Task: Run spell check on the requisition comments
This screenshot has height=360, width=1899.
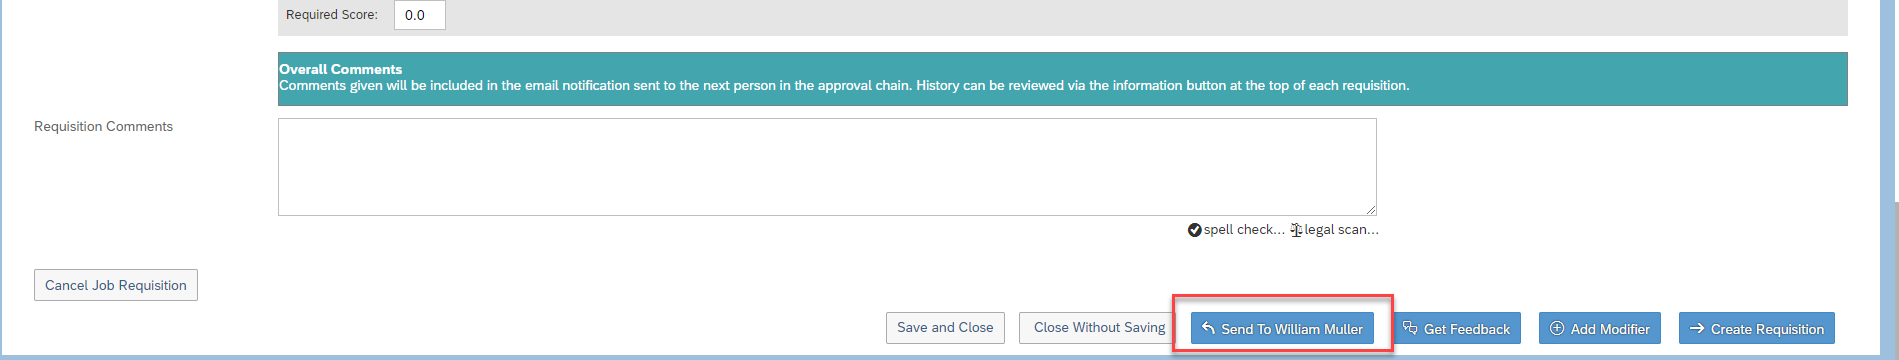Action: pyautogui.click(x=1244, y=230)
